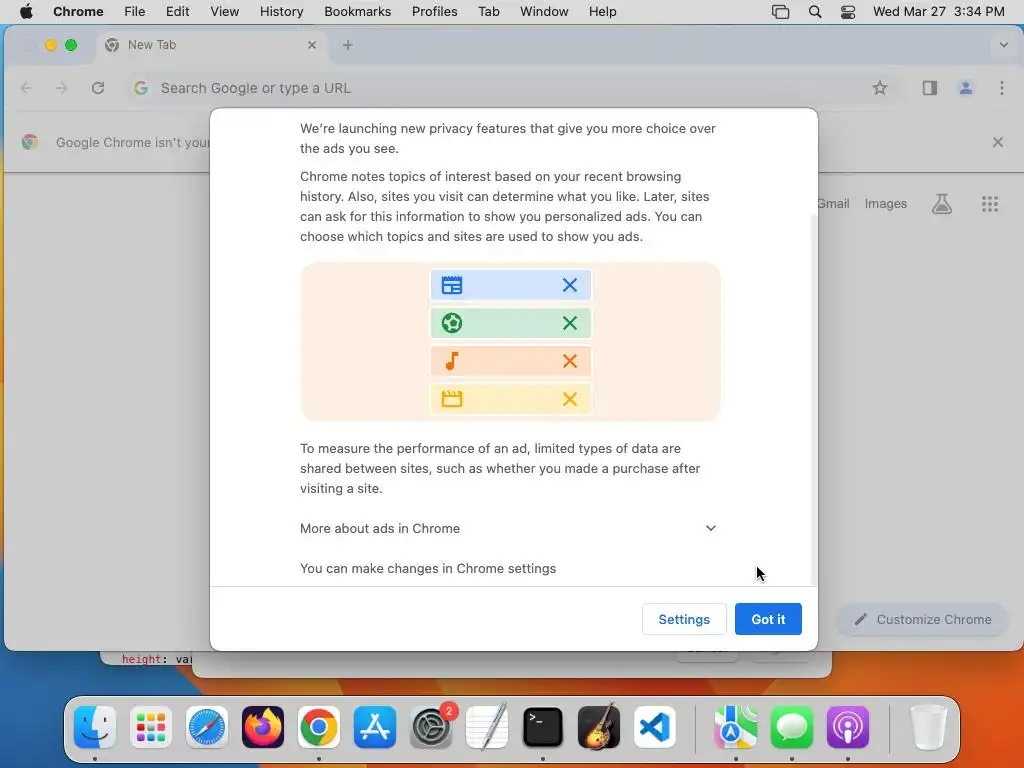This screenshot has height=768, width=1024.
Task: Open Visual Studio Code from the Dock
Action: 654,727
